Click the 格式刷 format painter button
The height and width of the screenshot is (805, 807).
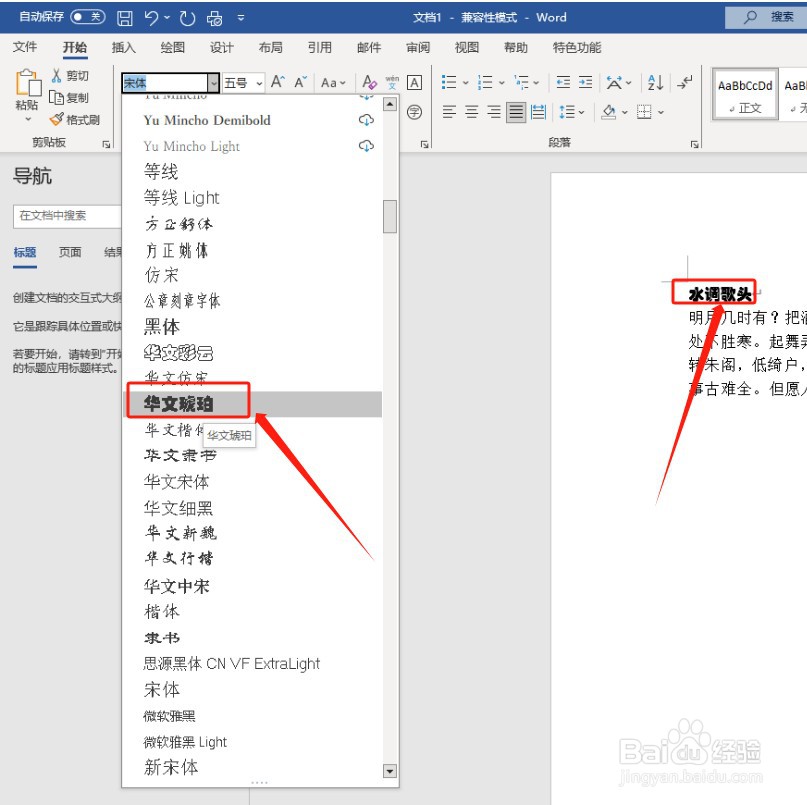pos(74,120)
